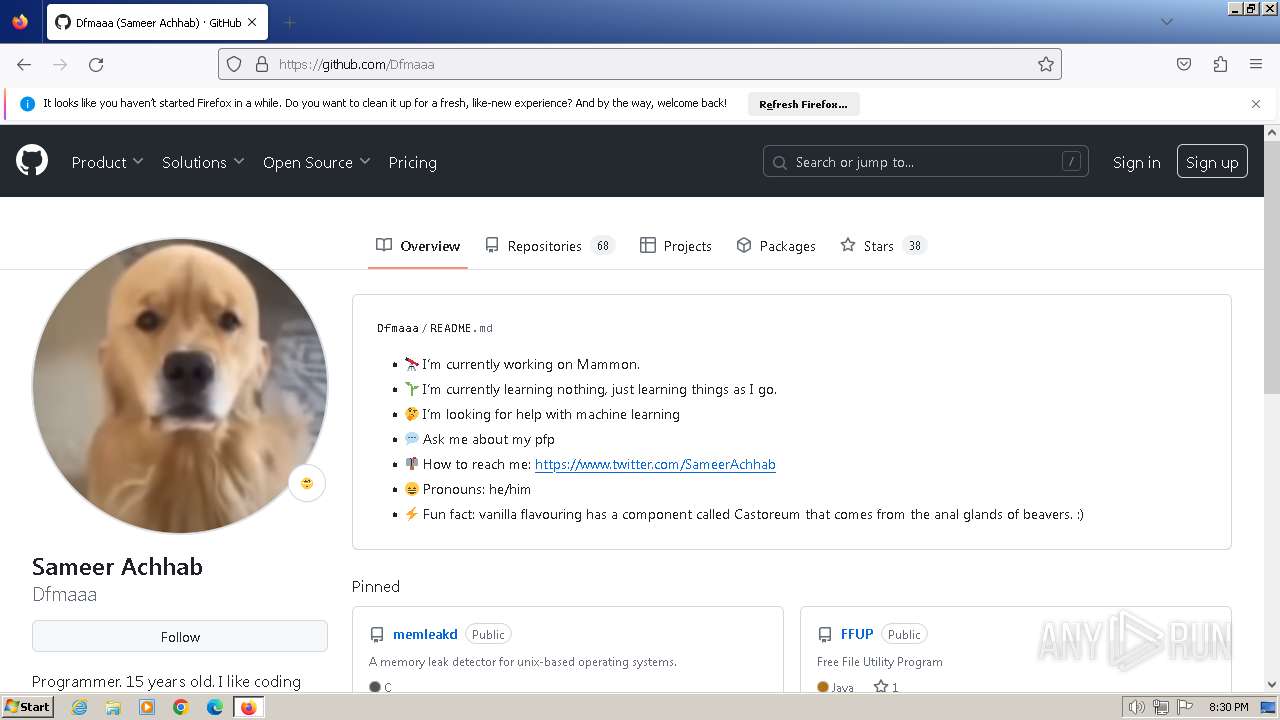1280x720 pixels.
Task: Click the repo icon beside memleakd
Action: (x=377, y=634)
